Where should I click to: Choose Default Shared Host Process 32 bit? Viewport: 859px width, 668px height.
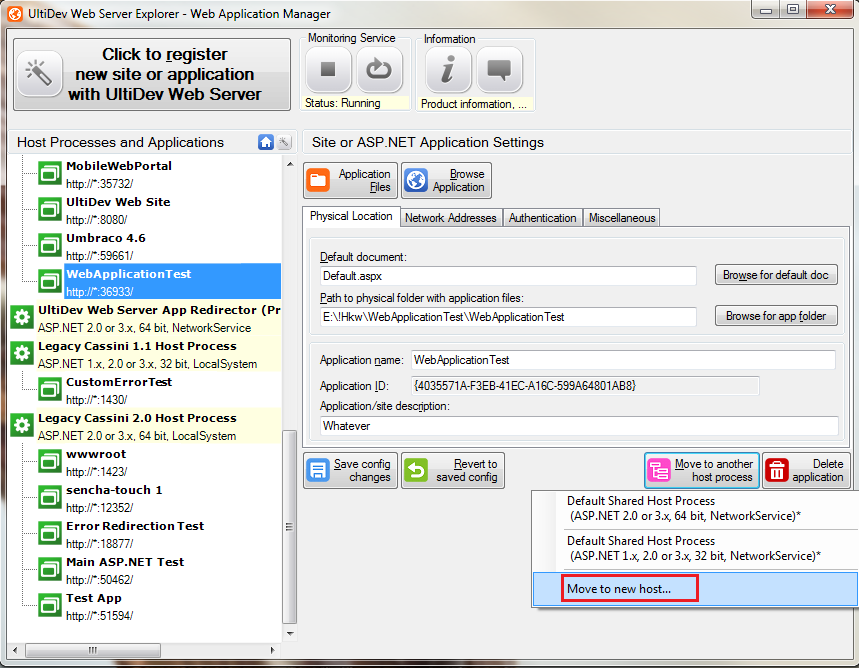click(x=695, y=549)
